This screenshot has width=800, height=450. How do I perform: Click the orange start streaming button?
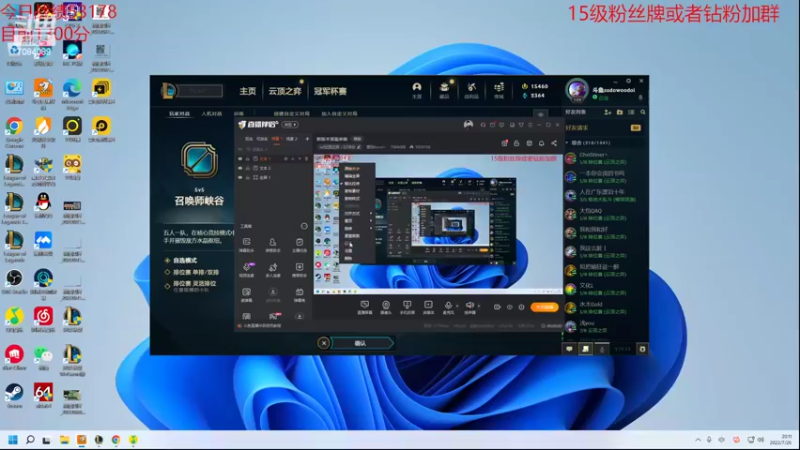point(544,307)
